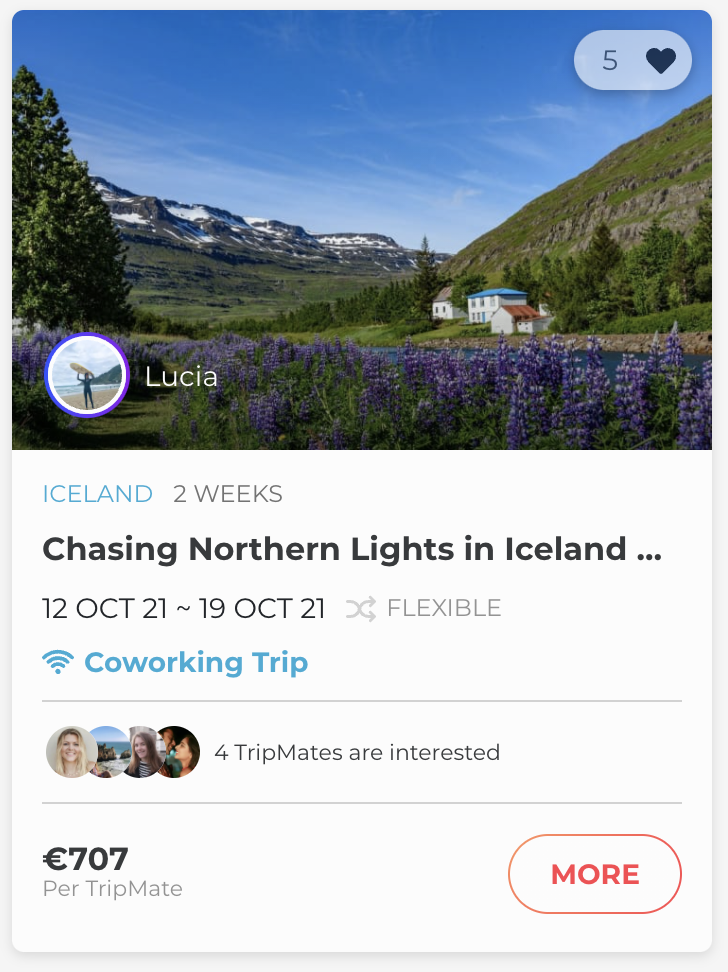Click the like count number 5
This screenshot has width=728, height=972.
tap(610, 62)
